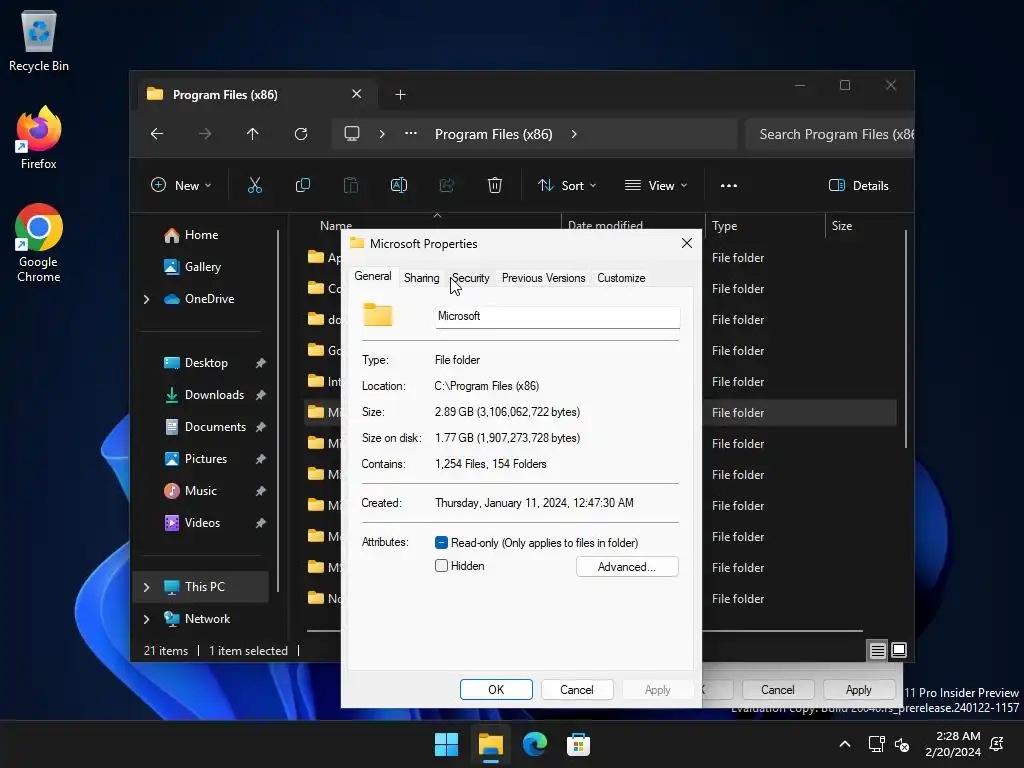
Task: Open Desktop quick access folder
Action: click(206, 363)
